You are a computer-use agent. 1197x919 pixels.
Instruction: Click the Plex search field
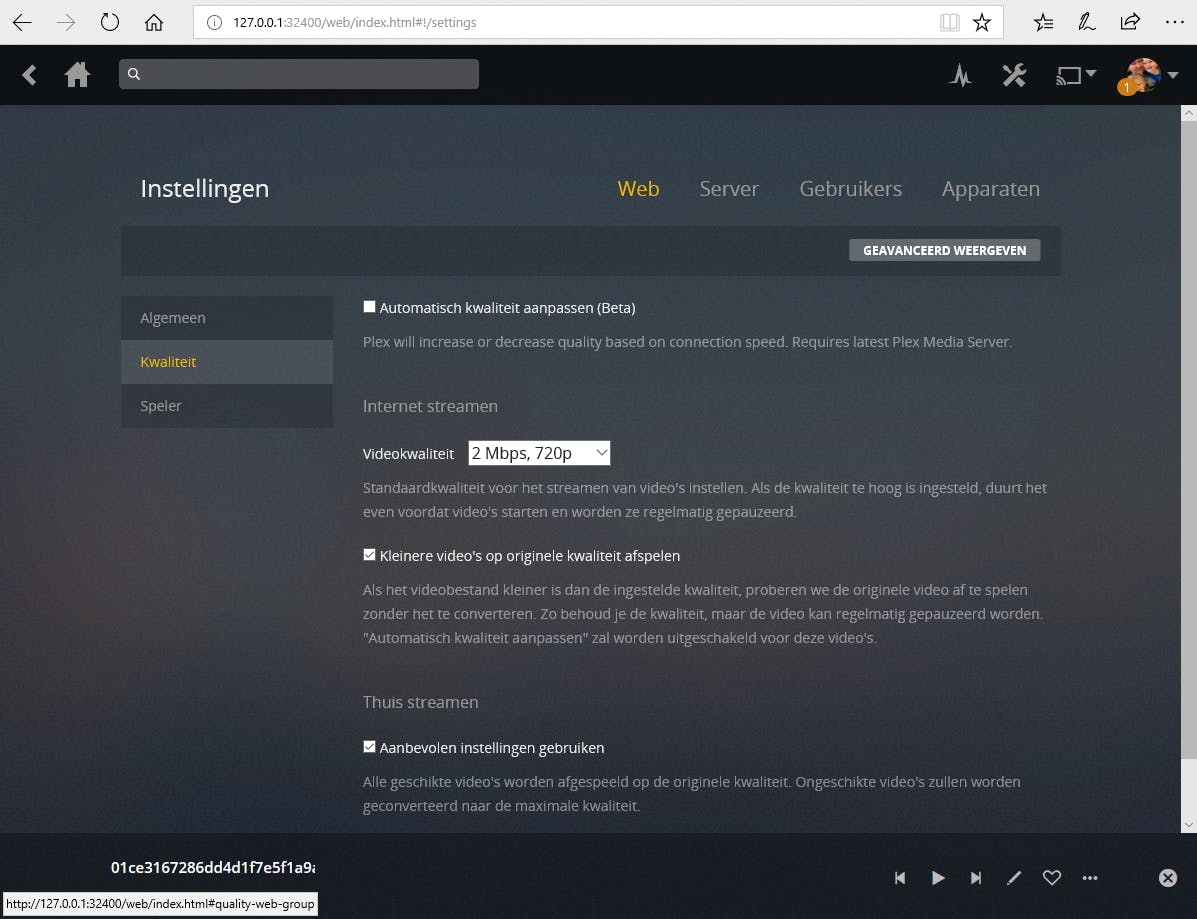[x=298, y=74]
